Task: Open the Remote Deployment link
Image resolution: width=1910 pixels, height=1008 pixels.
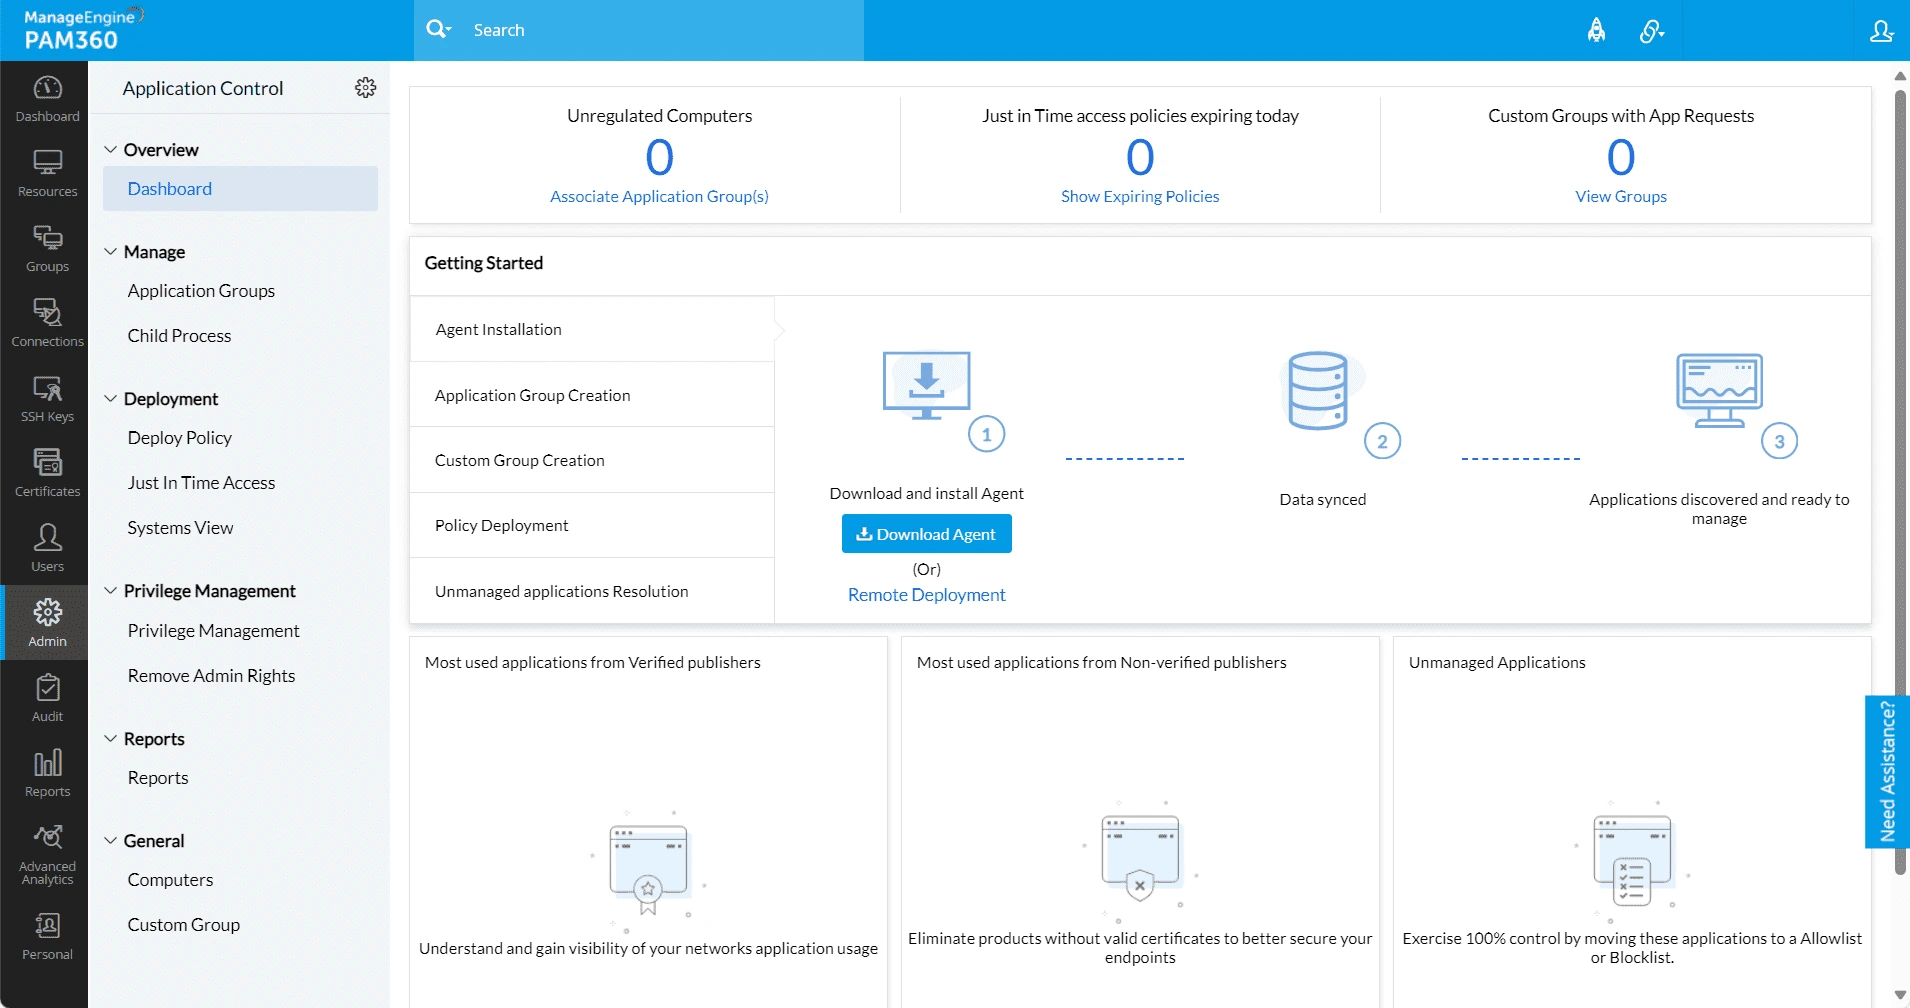Action: pyautogui.click(x=926, y=595)
